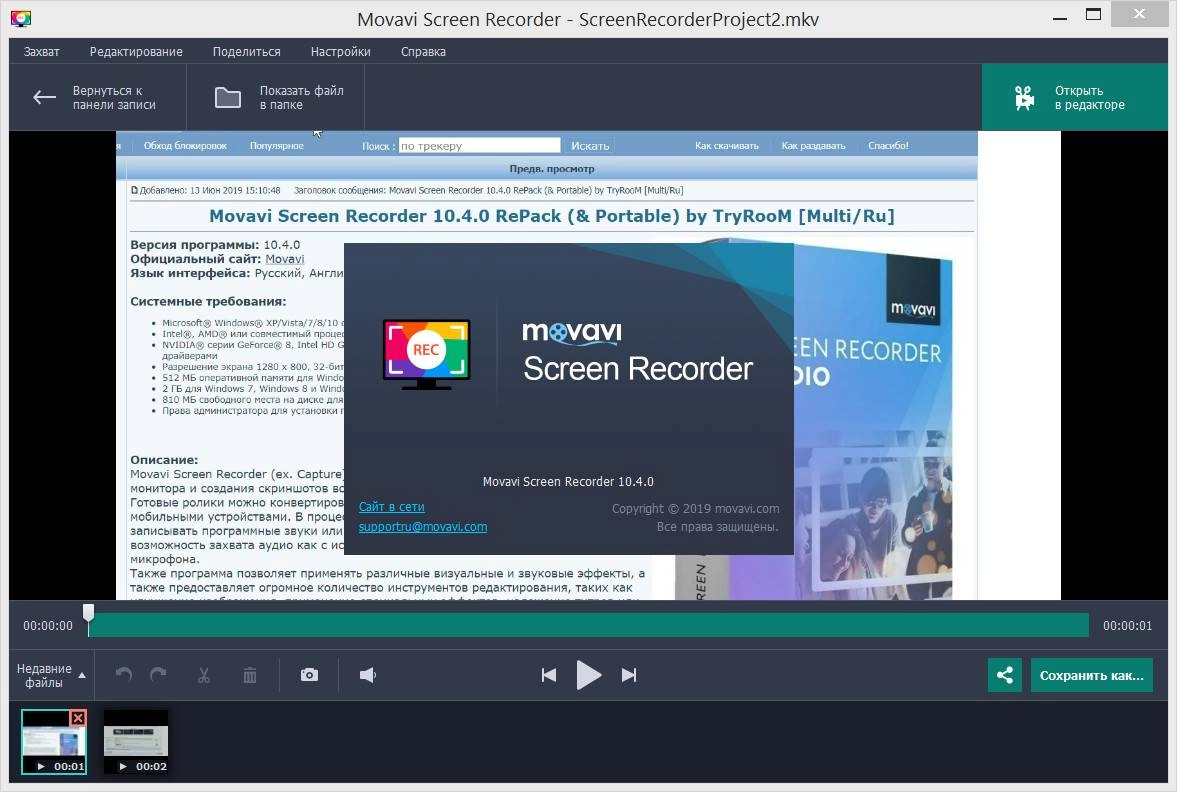Click the Сайт в сети link

(x=392, y=507)
